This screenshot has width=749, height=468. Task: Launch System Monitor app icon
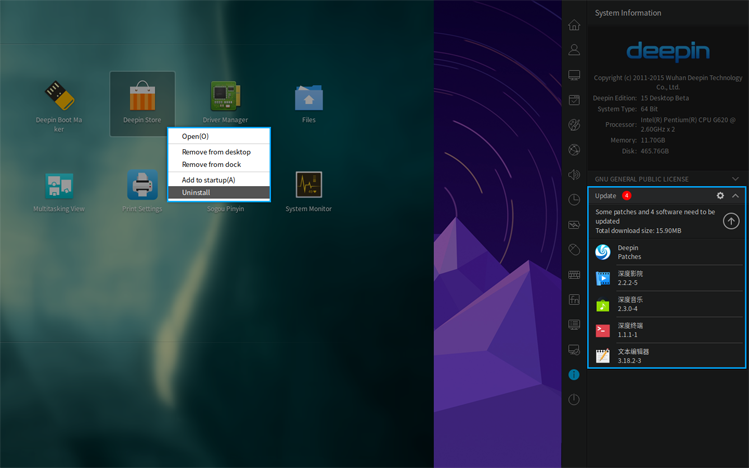(309, 184)
